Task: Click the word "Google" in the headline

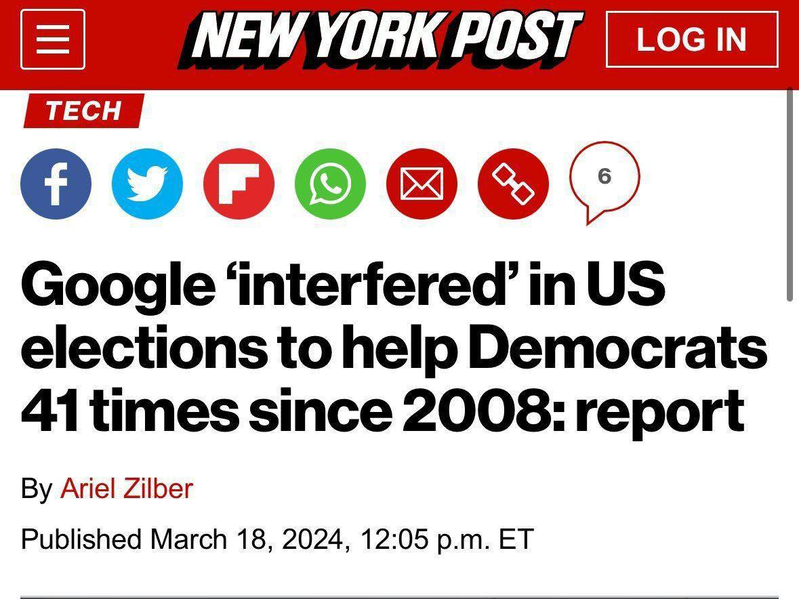Action: pos(118,285)
